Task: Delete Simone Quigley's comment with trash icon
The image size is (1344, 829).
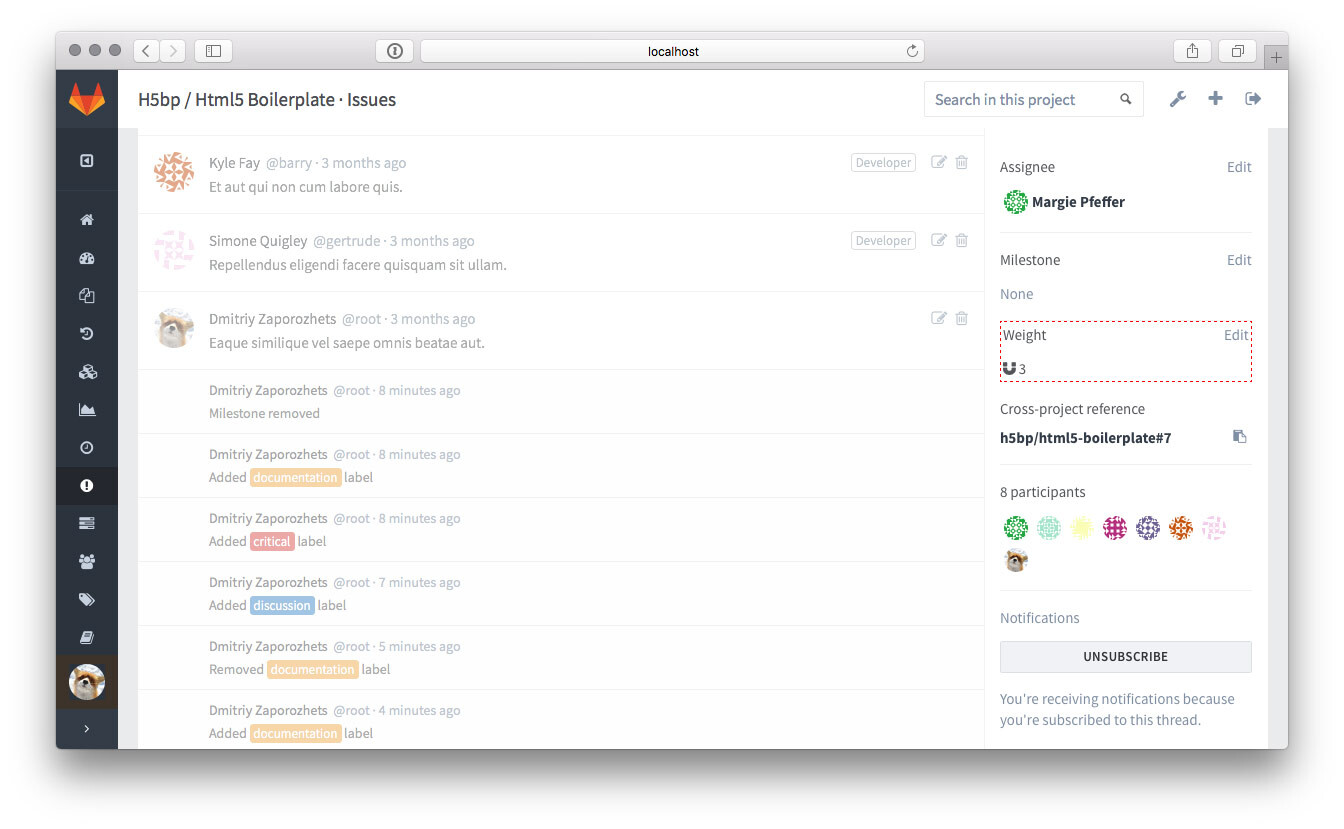Action: click(x=961, y=240)
